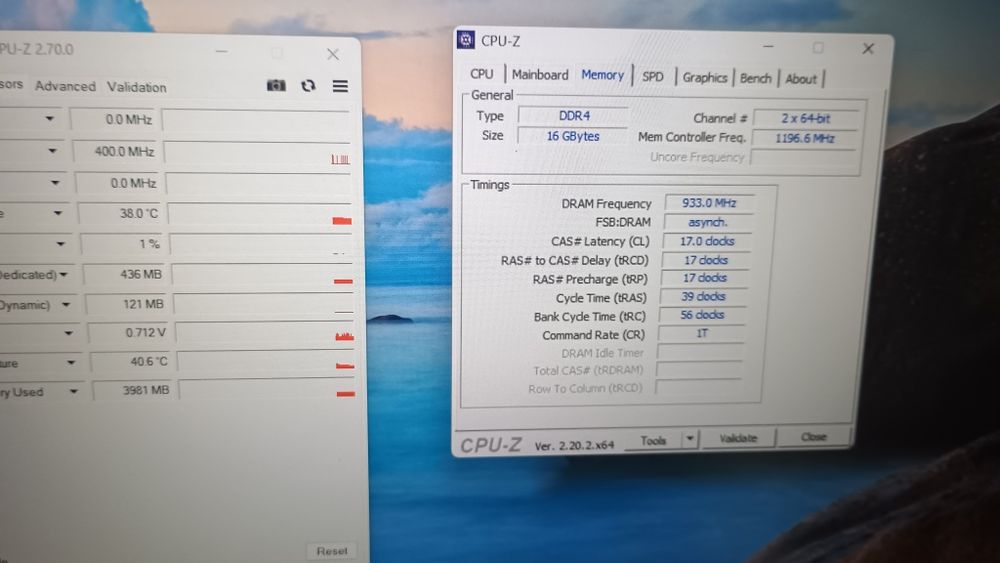The height and width of the screenshot is (563, 1000).
Task: Click the 39 clocks Cycle Time value
Action: coord(703,296)
